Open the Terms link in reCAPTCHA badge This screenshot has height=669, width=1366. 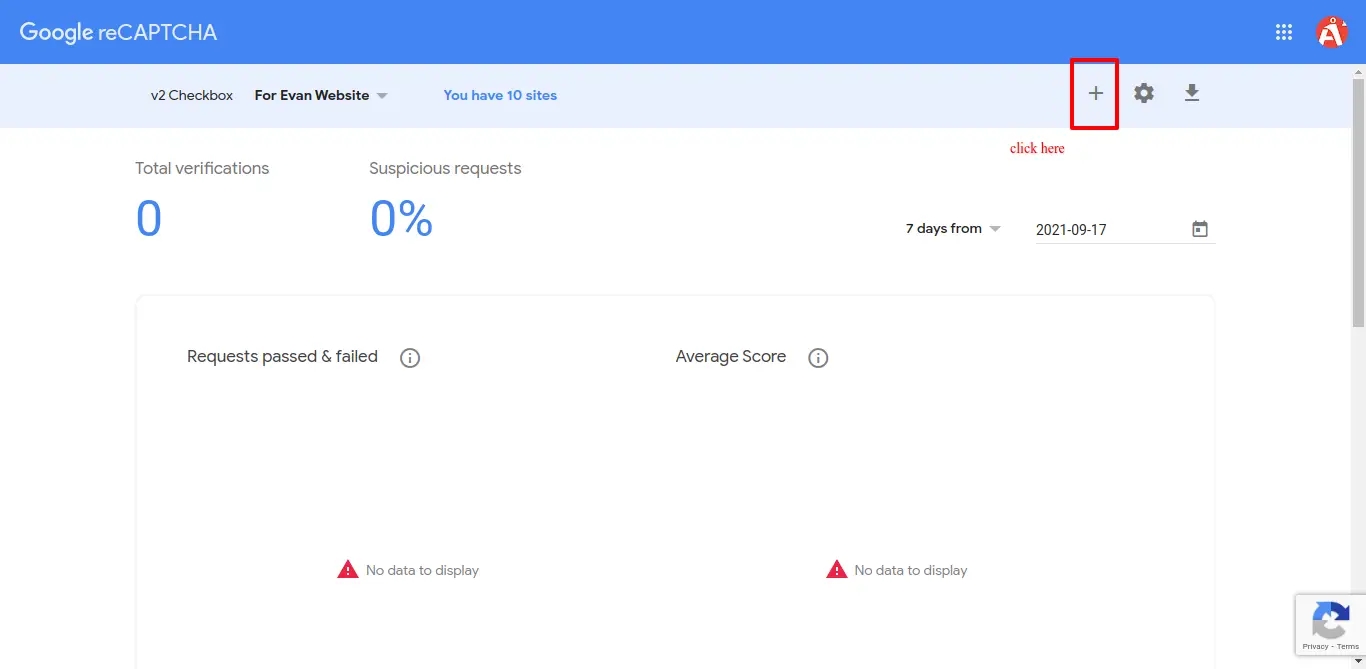tap(1348, 647)
